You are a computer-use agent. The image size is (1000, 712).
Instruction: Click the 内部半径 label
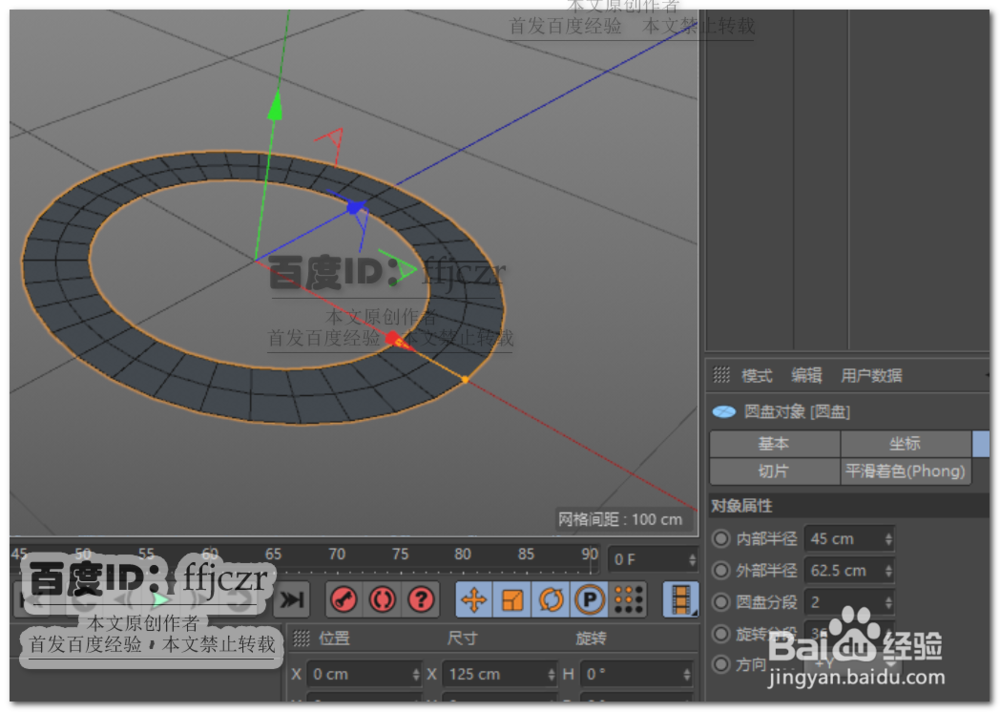tap(766, 539)
